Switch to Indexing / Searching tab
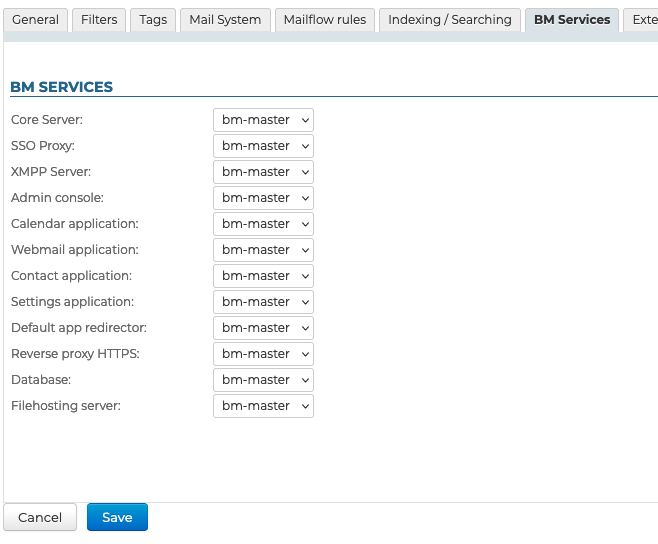The height and width of the screenshot is (544, 658). (x=449, y=20)
